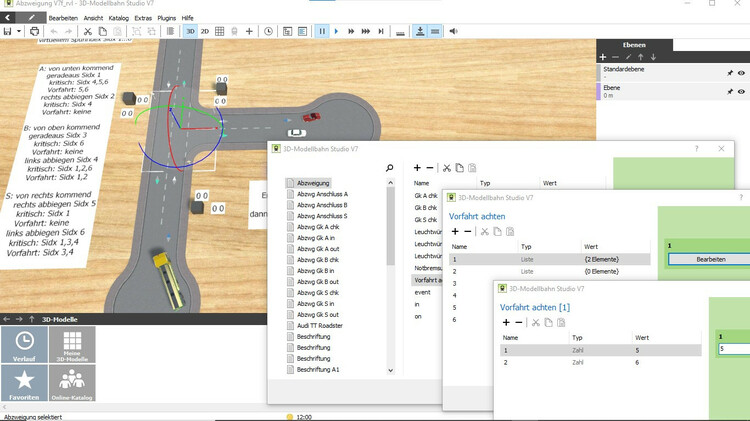Click the save icon in the toolbar
750x421 pixels.
coord(7,32)
